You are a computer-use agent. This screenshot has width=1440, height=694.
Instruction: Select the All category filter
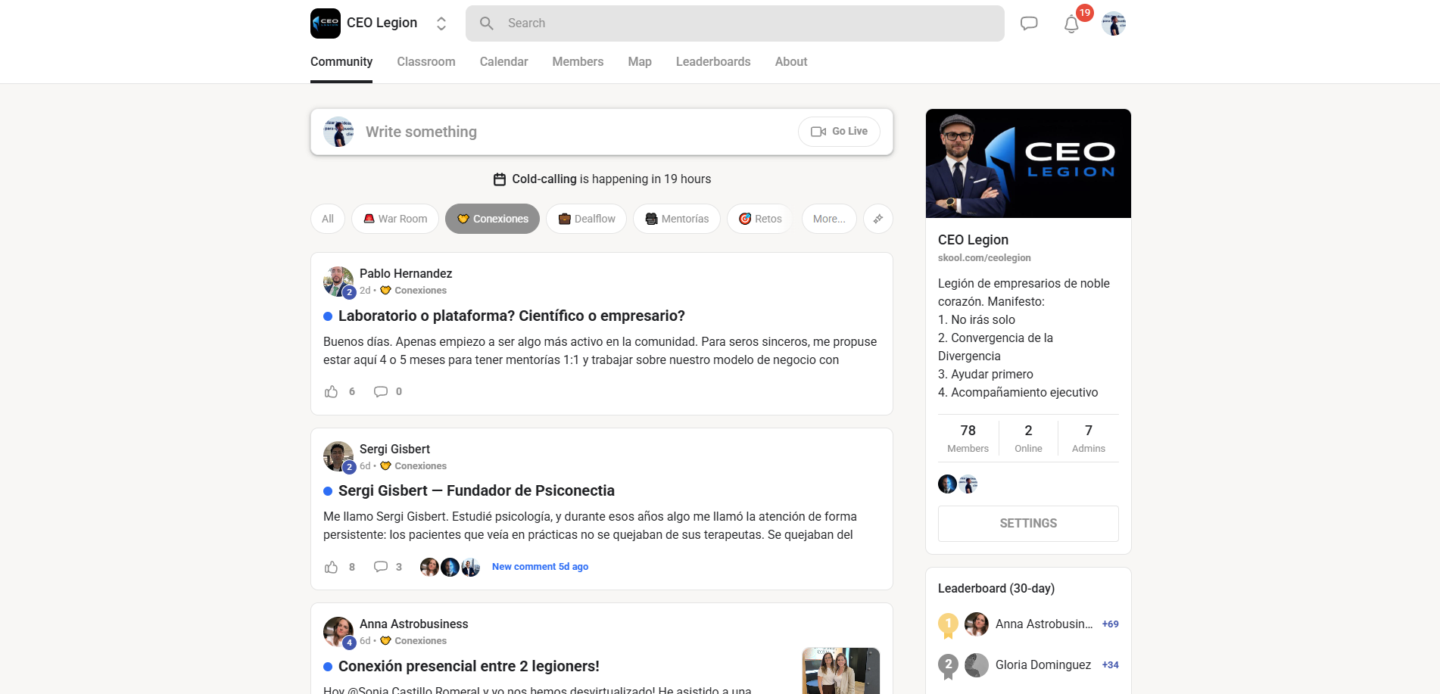[x=328, y=219]
